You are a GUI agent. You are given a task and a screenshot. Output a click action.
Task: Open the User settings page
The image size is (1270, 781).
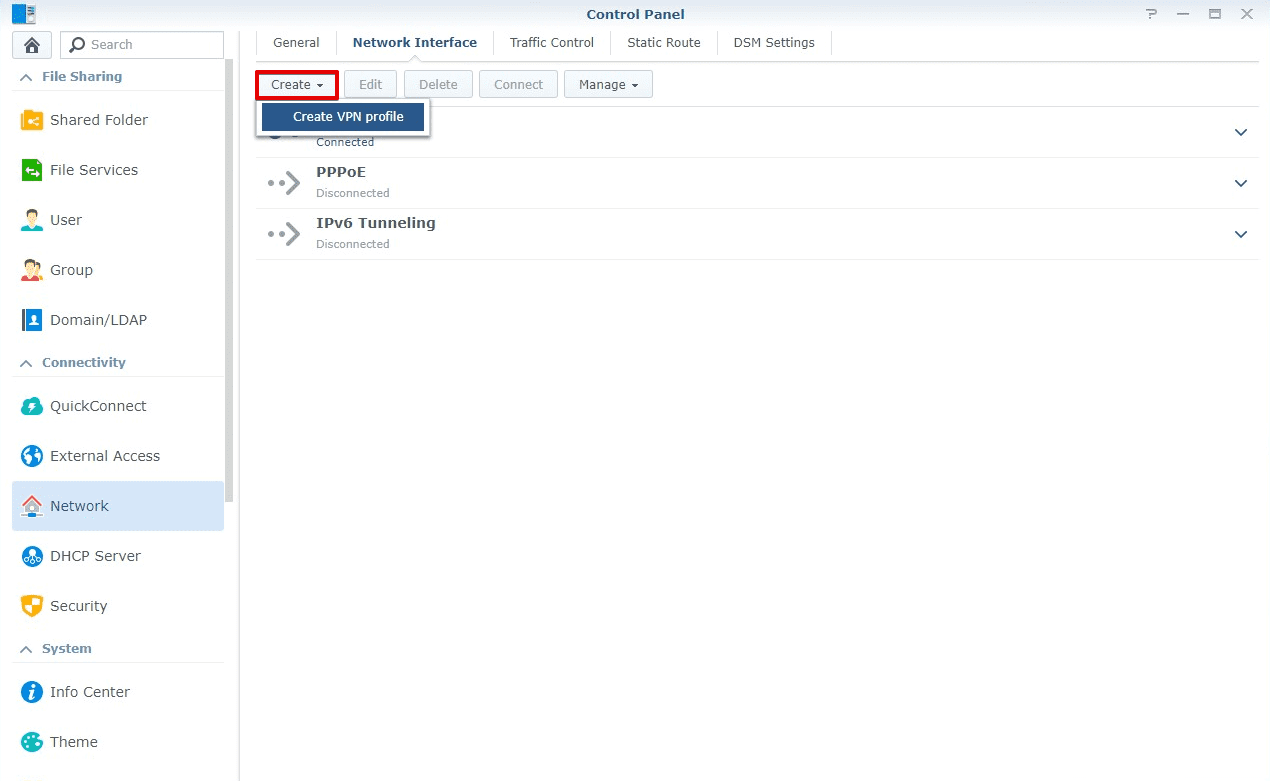(x=67, y=219)
